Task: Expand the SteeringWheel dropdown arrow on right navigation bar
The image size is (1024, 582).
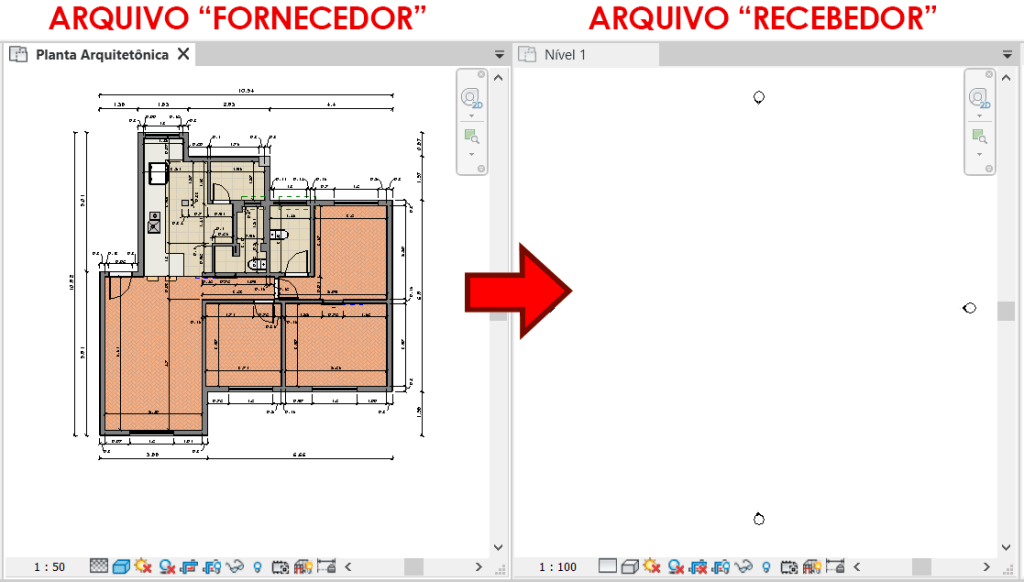Action: coord(979,115)
